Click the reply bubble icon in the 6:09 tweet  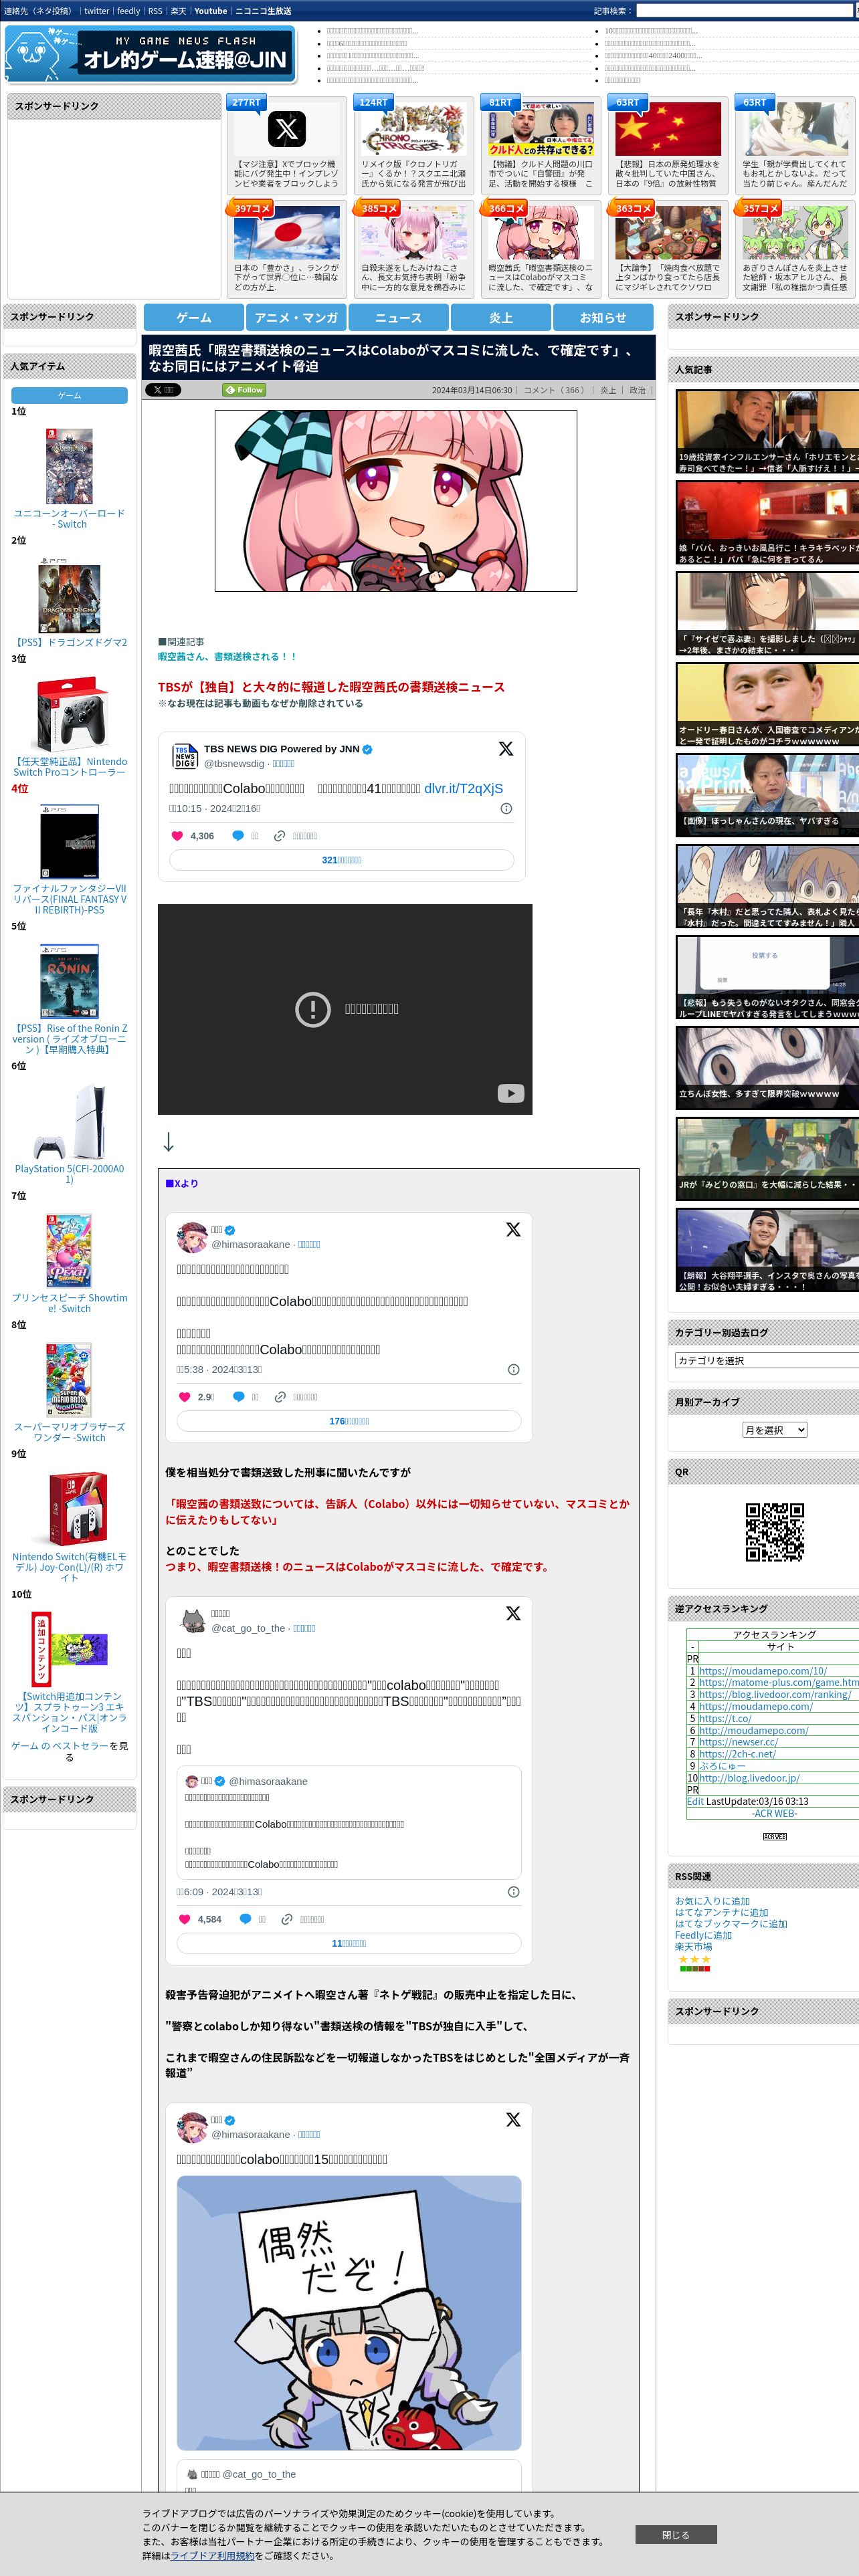coord(245,1919)
